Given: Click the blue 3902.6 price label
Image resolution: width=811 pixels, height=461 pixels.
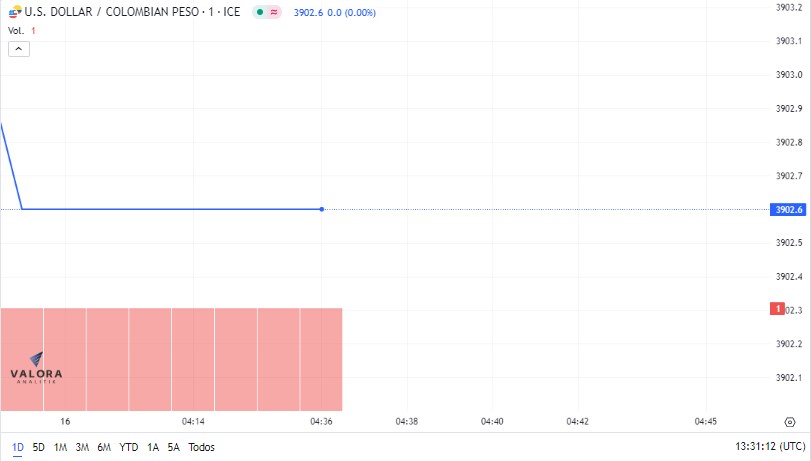Looking at the screenshot, I should click(788, 210).
